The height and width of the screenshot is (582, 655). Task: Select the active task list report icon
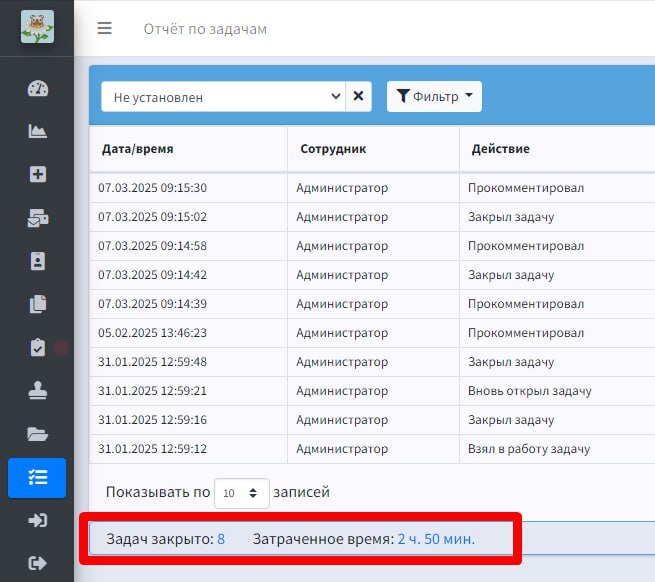[37, 478]
